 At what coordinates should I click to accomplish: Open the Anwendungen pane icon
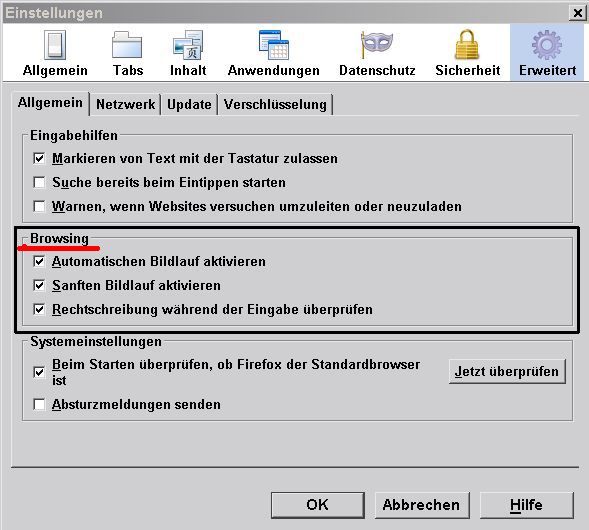pyautogui.click(x=273, y=45)
